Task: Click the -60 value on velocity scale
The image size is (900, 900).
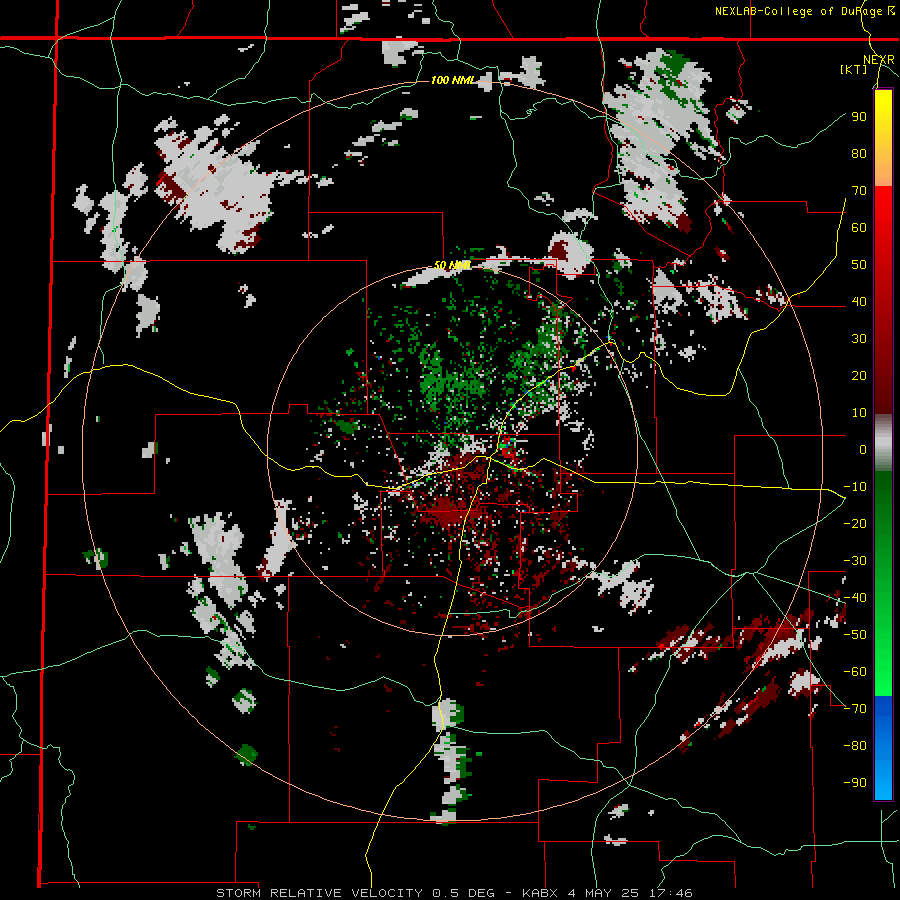Action: pos(855,672)
